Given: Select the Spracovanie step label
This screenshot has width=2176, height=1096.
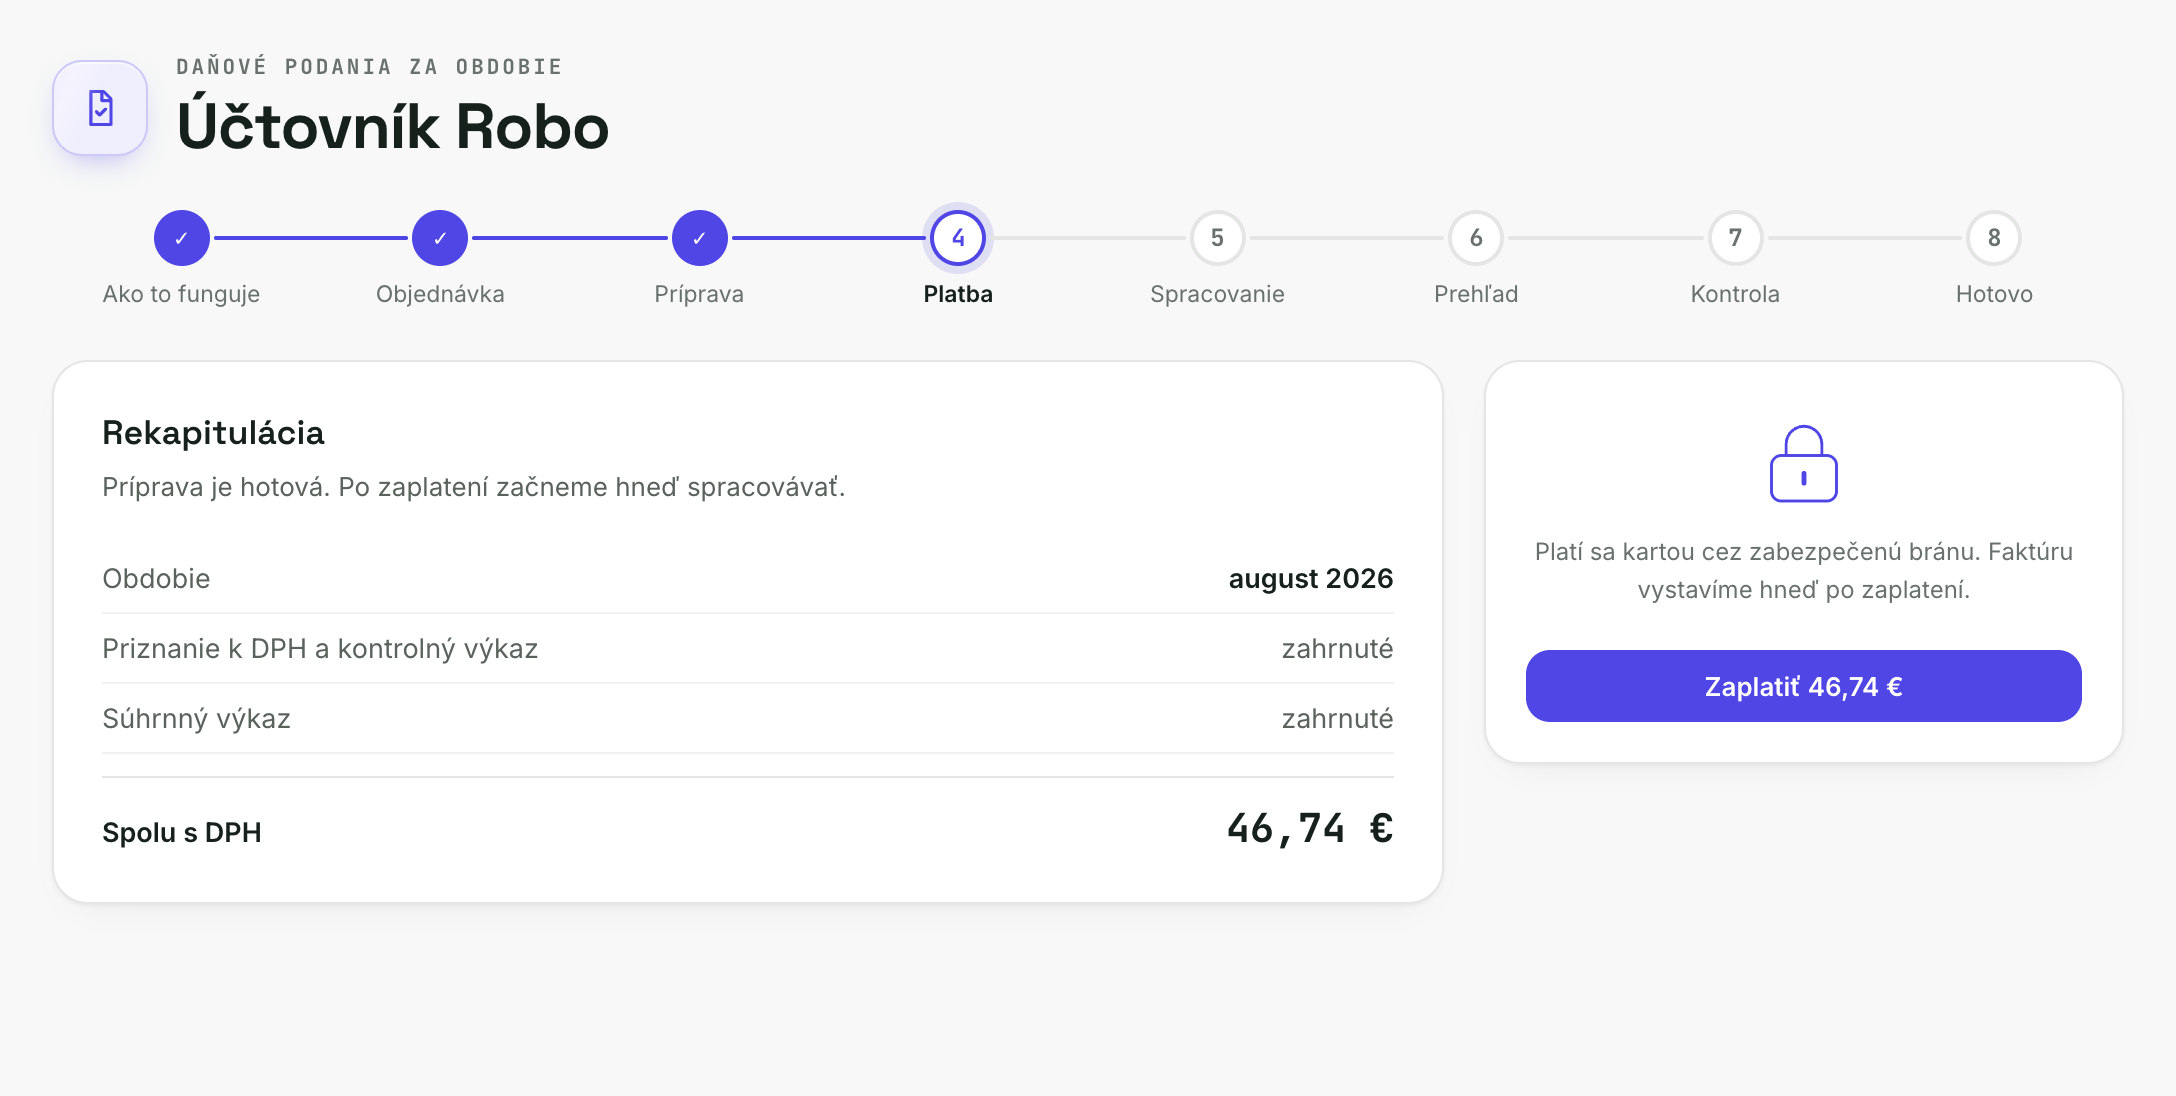Looking at the screenshot, I should coord(1217,294).
